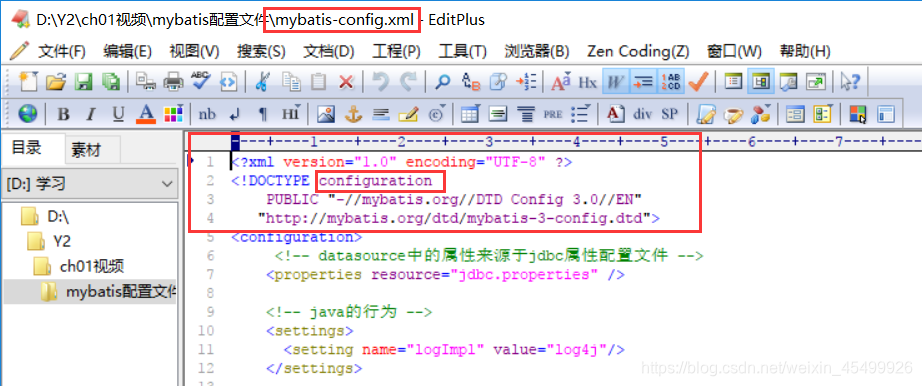Toggle line numbers display button
Screen dimensions: 922x386
[x=671, y=82]
